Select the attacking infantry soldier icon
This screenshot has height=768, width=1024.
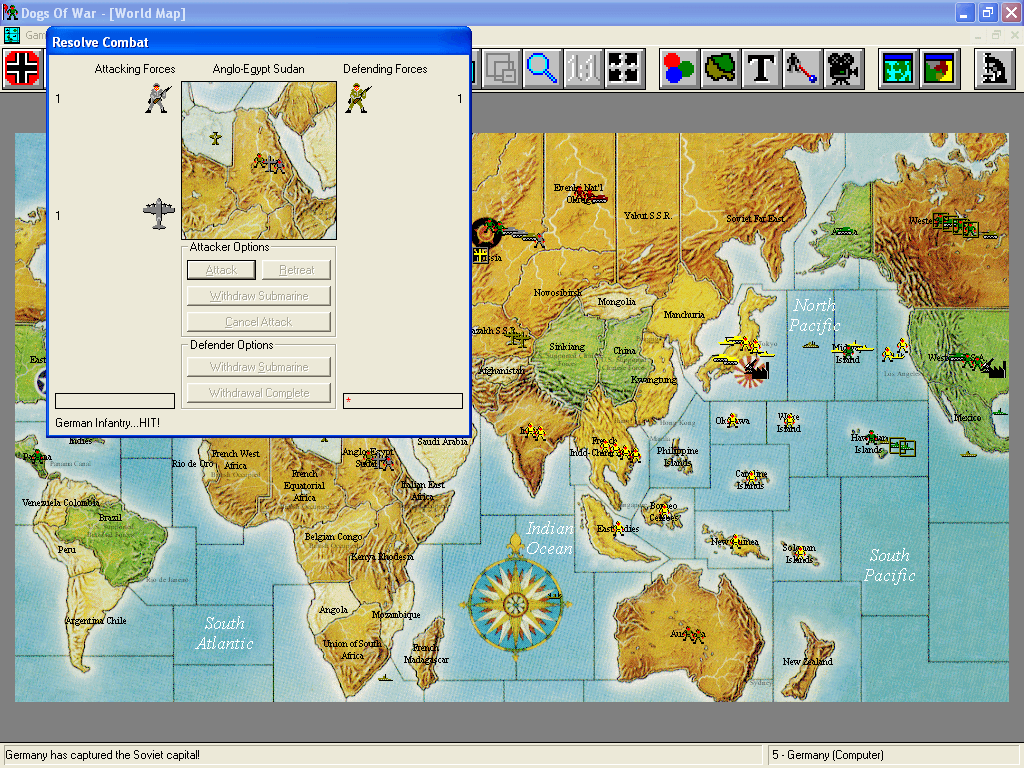(157, 99)
